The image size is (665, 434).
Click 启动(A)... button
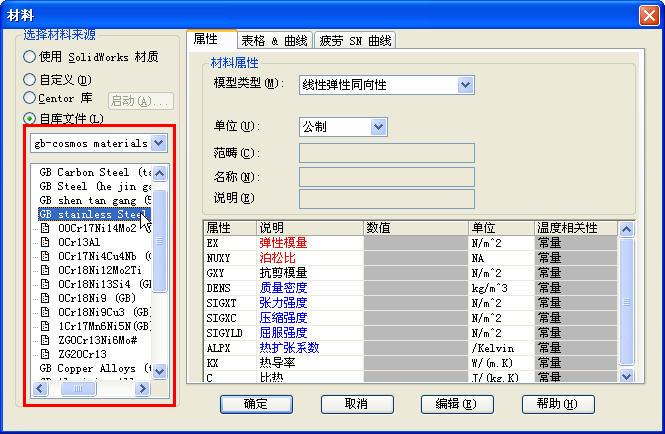coord(141,101)
